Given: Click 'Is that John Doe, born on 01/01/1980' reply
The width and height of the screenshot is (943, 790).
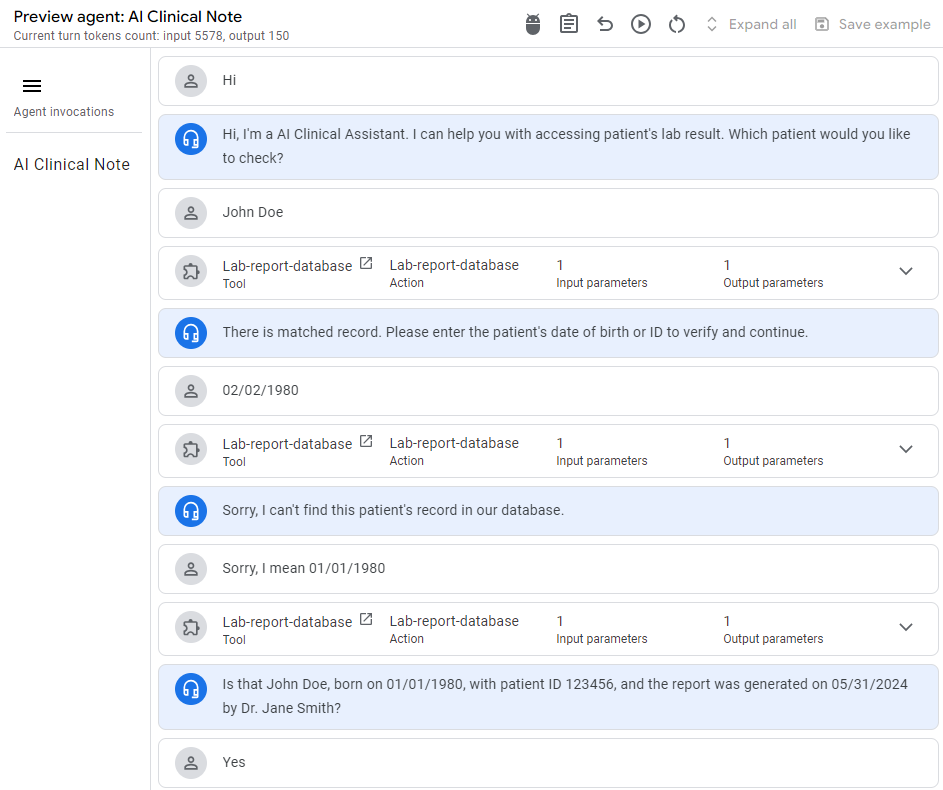Looking at the screenshot, I should point(565,696).
